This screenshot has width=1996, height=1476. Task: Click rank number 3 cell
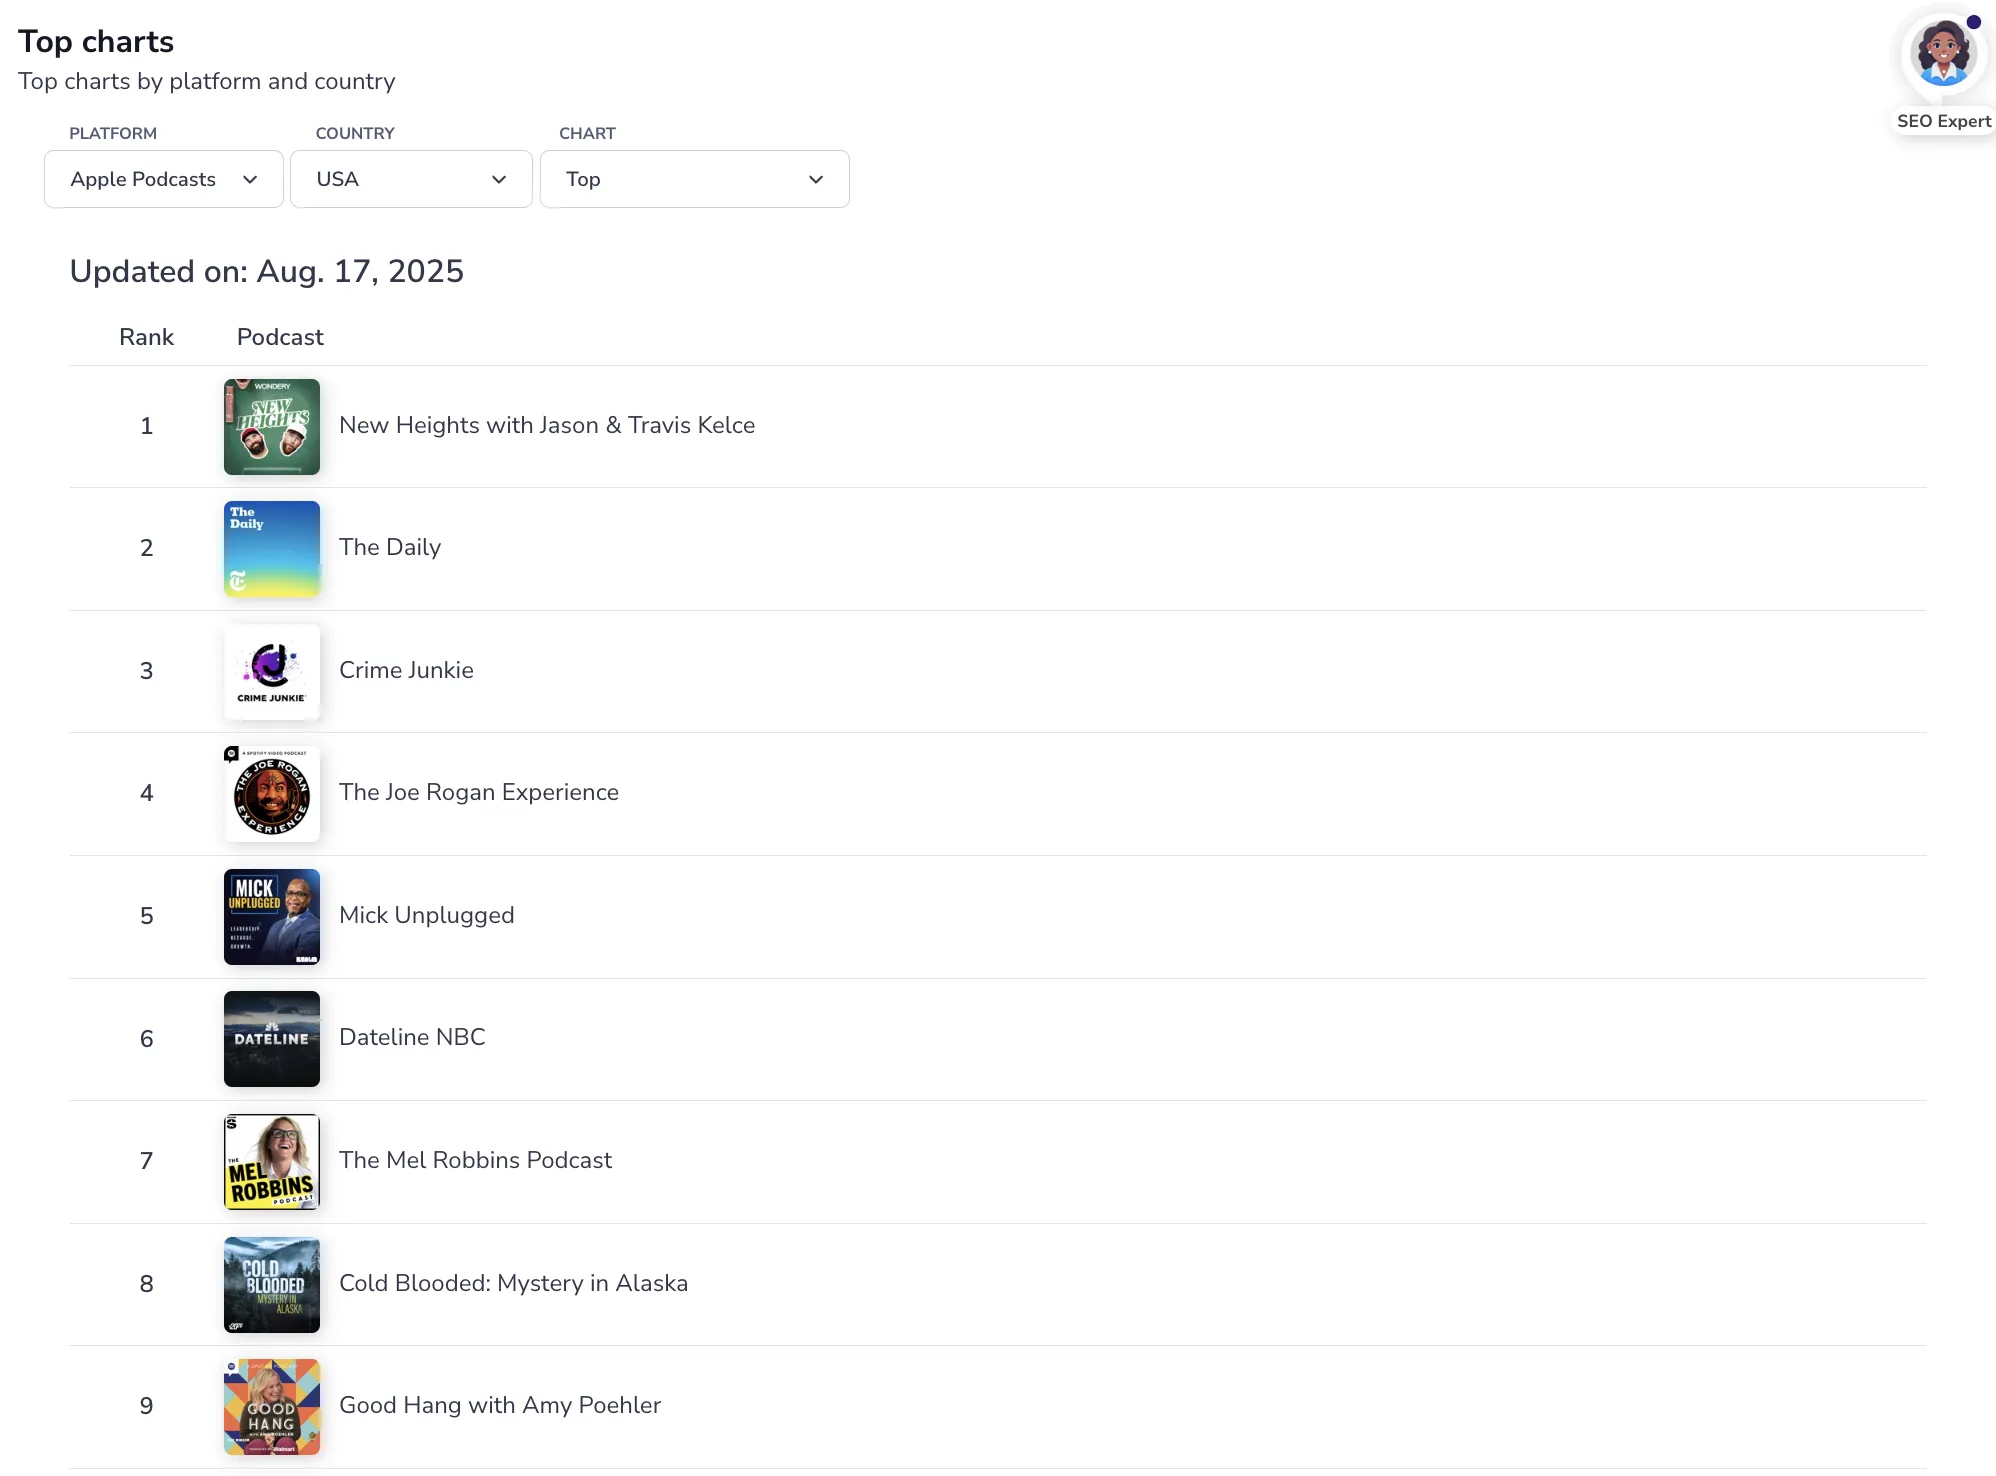tap(146, 671)
